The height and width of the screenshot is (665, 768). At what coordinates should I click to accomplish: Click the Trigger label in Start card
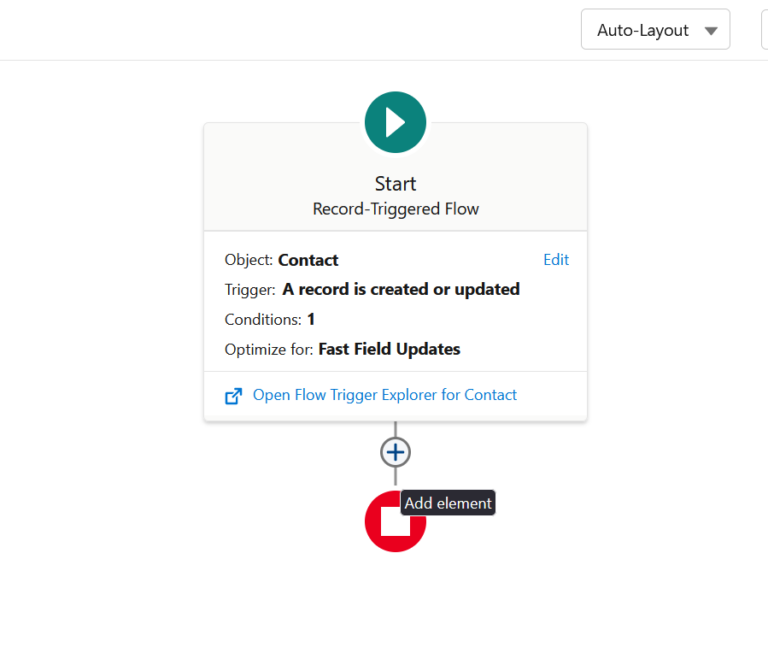250,290
